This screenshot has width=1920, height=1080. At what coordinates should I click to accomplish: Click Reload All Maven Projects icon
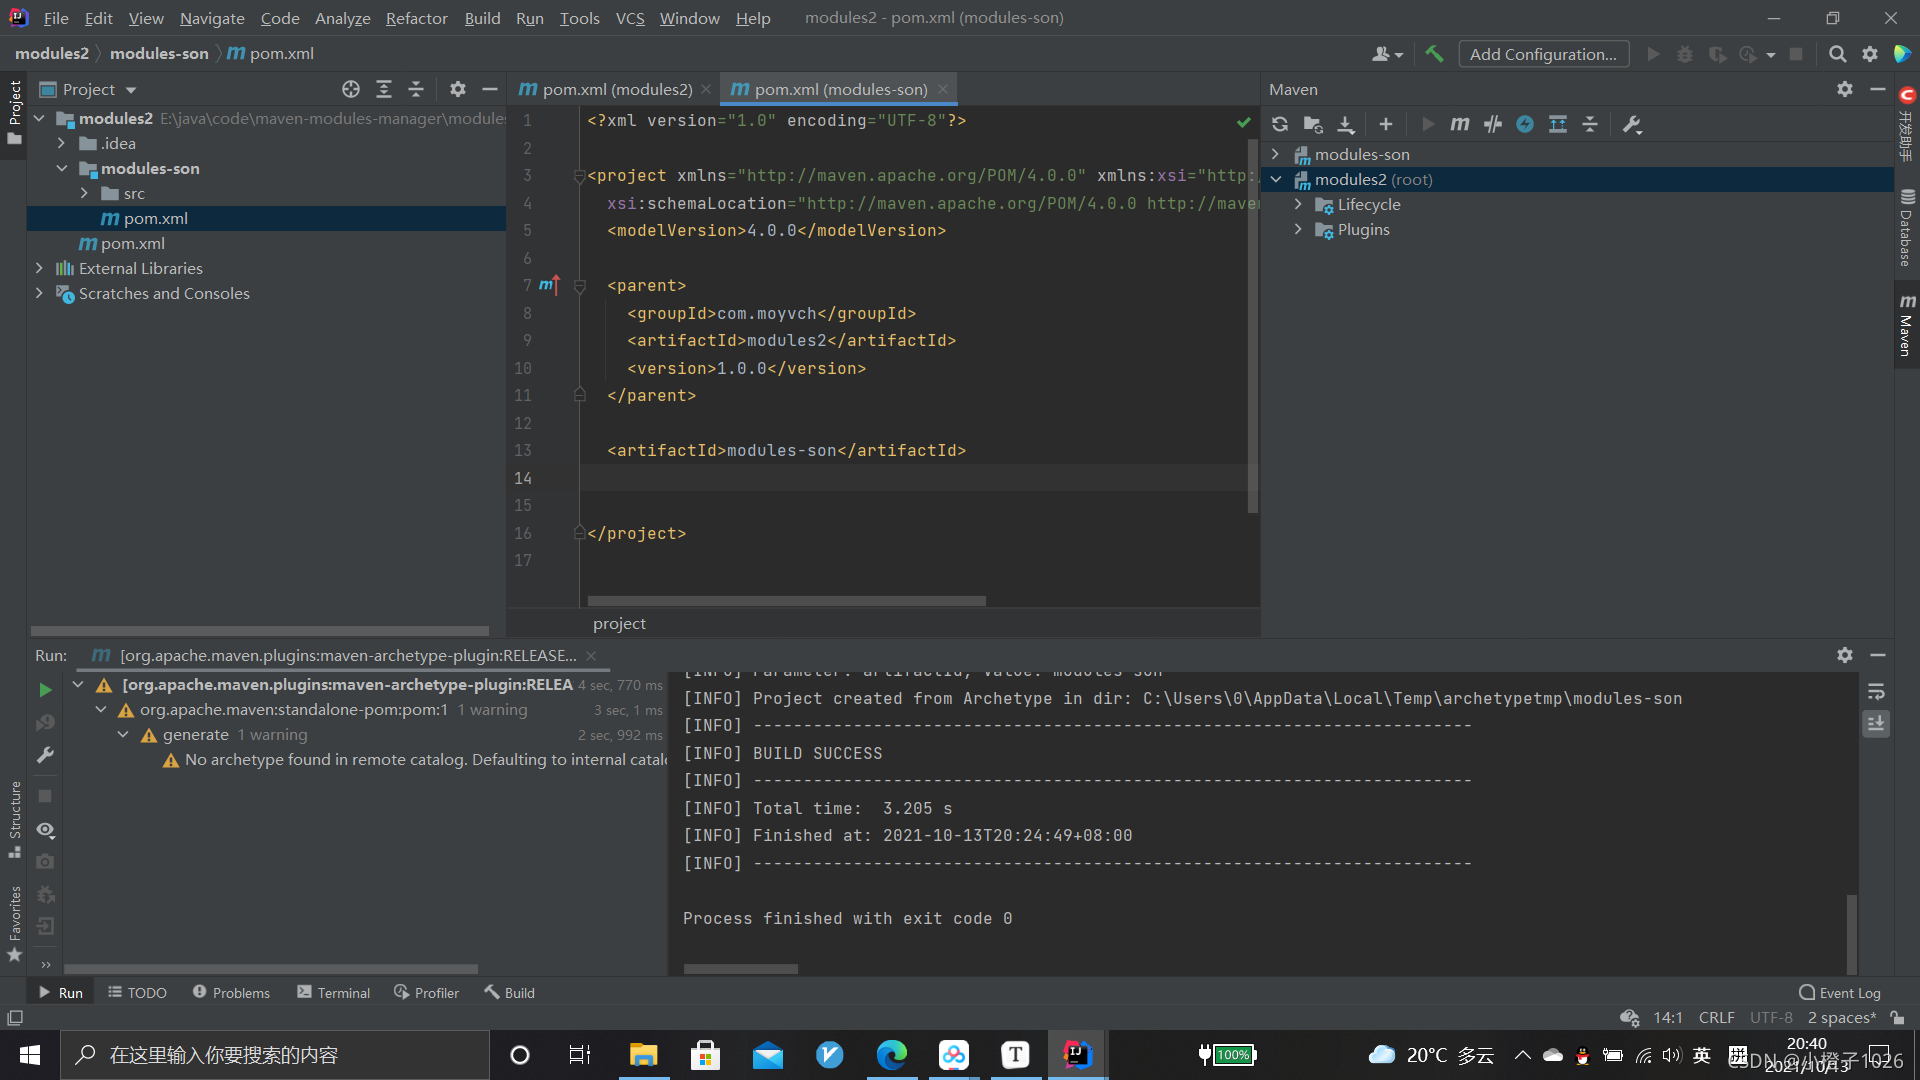1280,124
